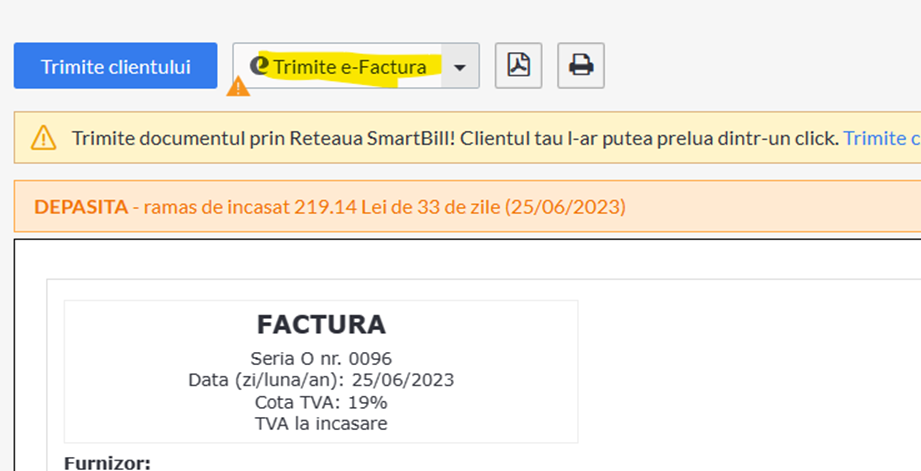Click the blue Trimite clientului button
The height and width of the screenshot is (471, 921).
coord(116,66)
